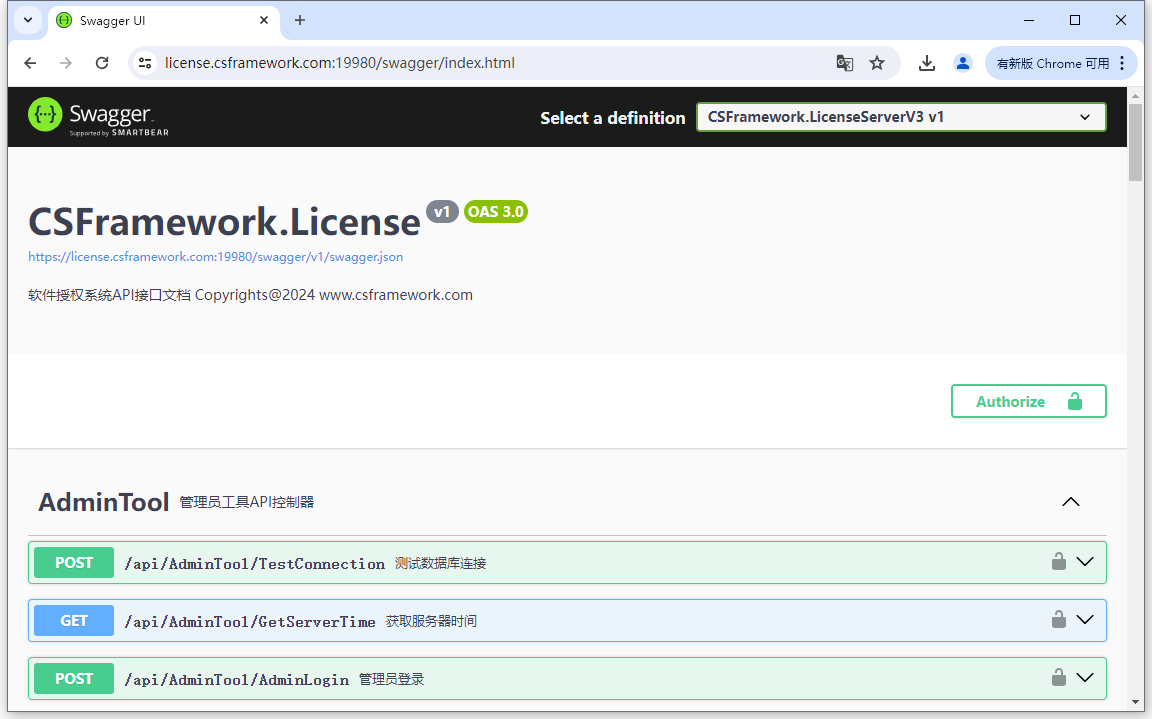Click the POST badge for TestConnection

point(74,563)
